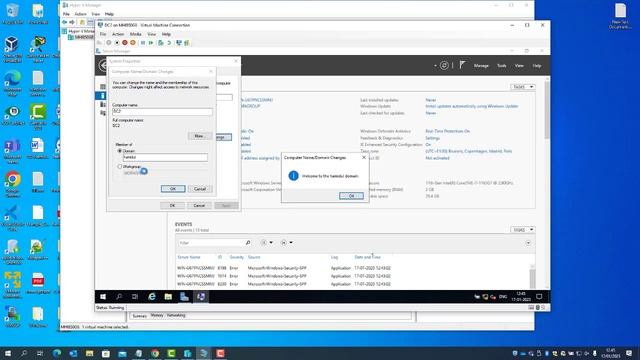Open Microsoft Edge from host taskbar
Viewport: 640px width, 360px height.
pos(57,353)
